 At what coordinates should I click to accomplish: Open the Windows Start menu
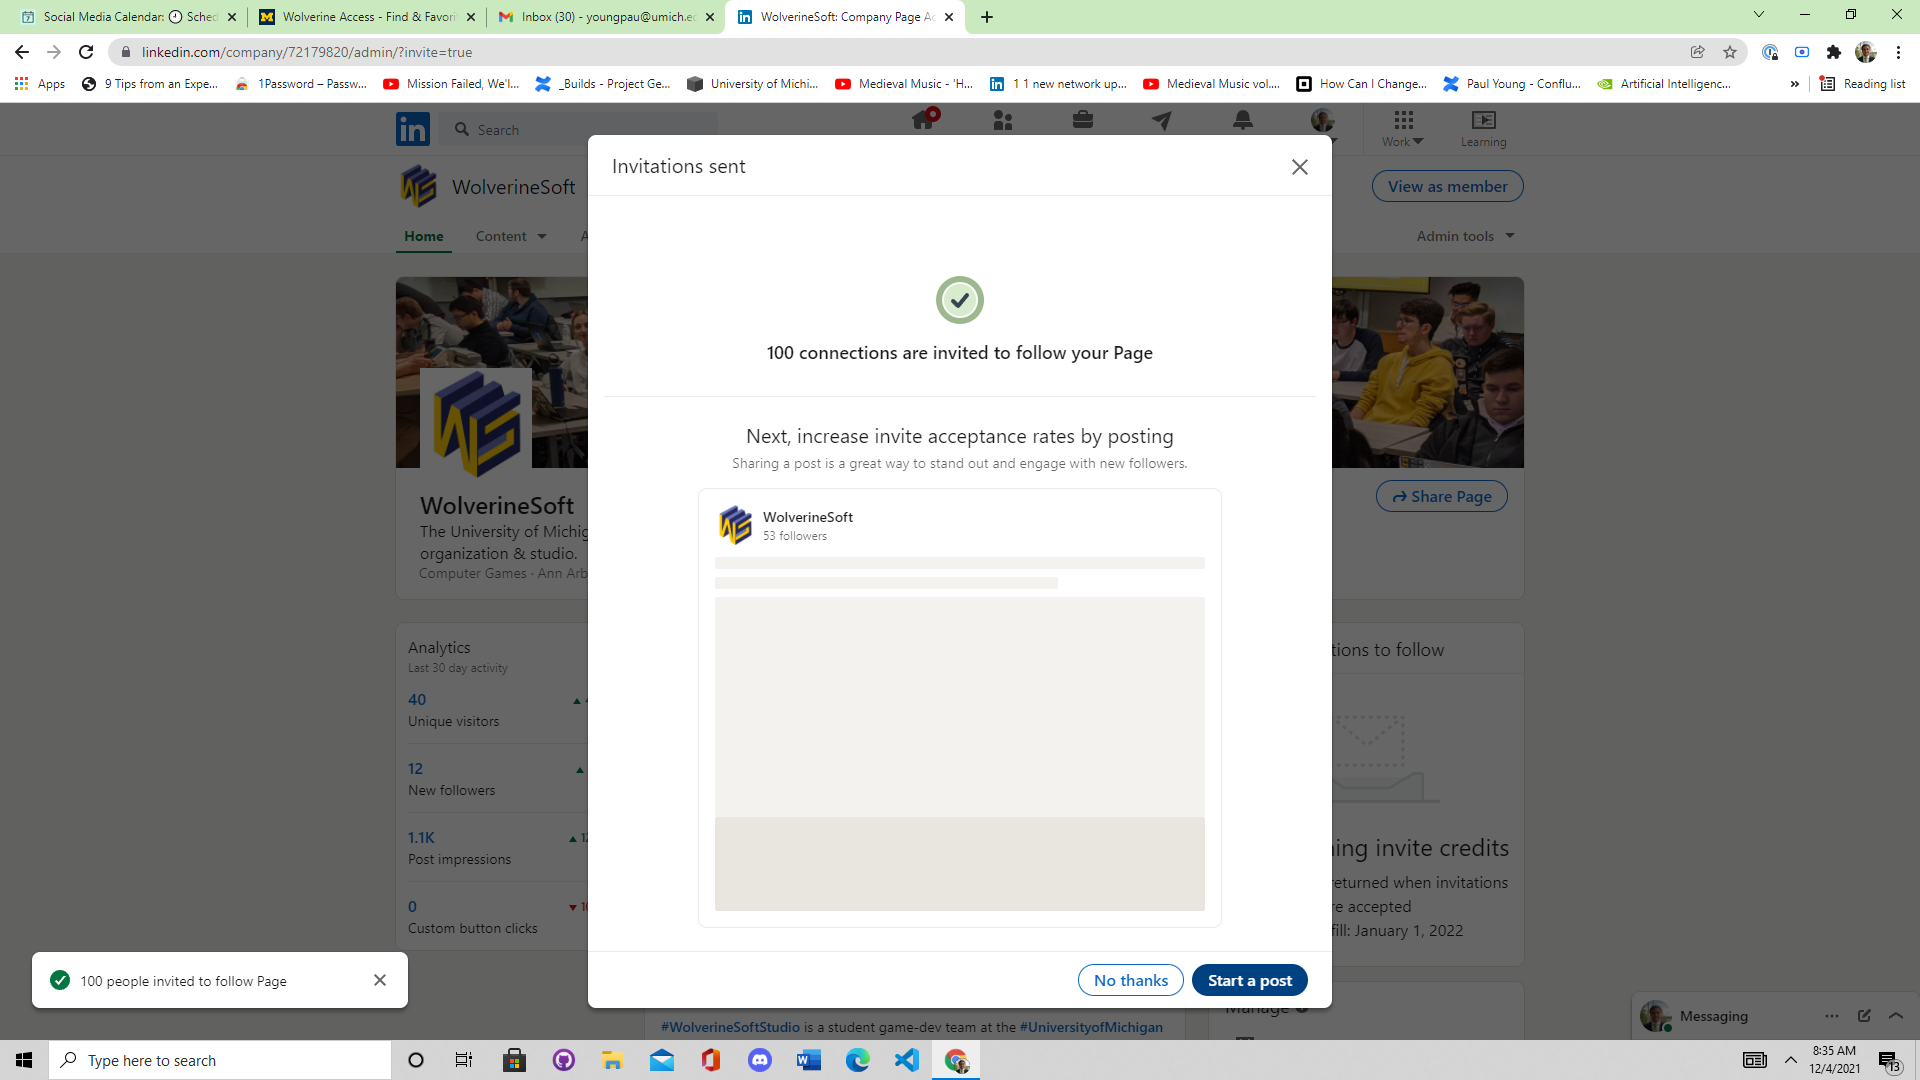[24, 1060]
